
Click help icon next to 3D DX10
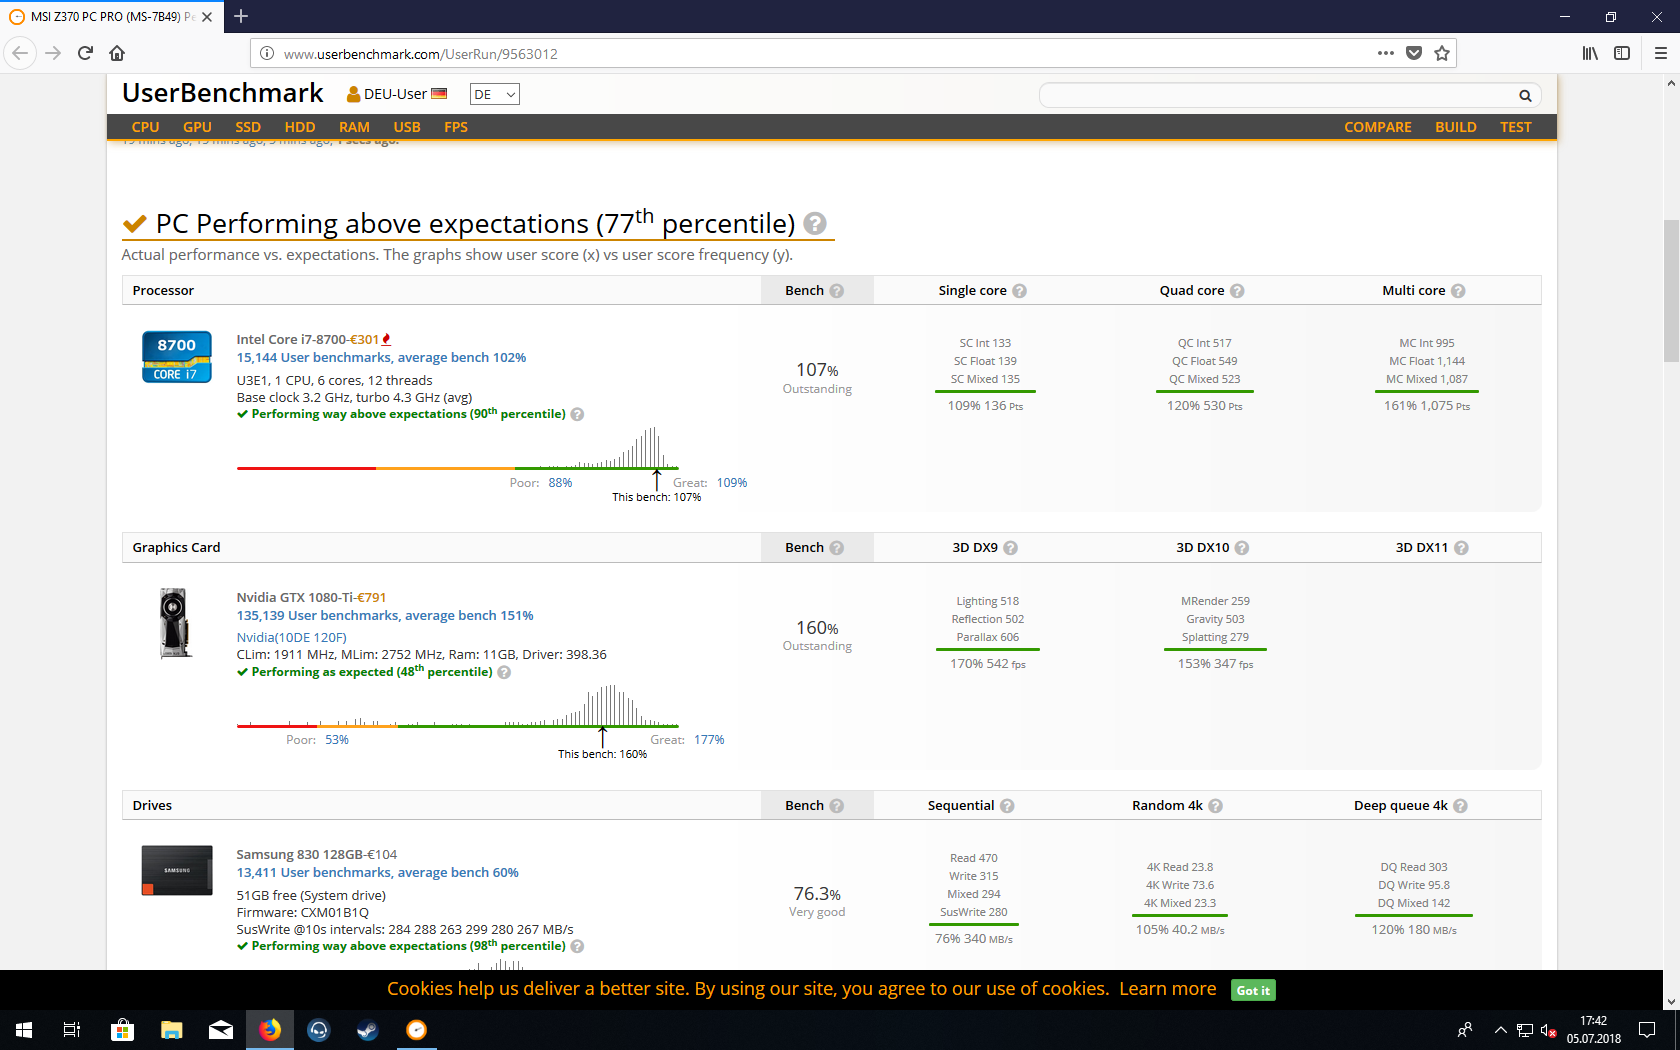tap(1242, 548)
